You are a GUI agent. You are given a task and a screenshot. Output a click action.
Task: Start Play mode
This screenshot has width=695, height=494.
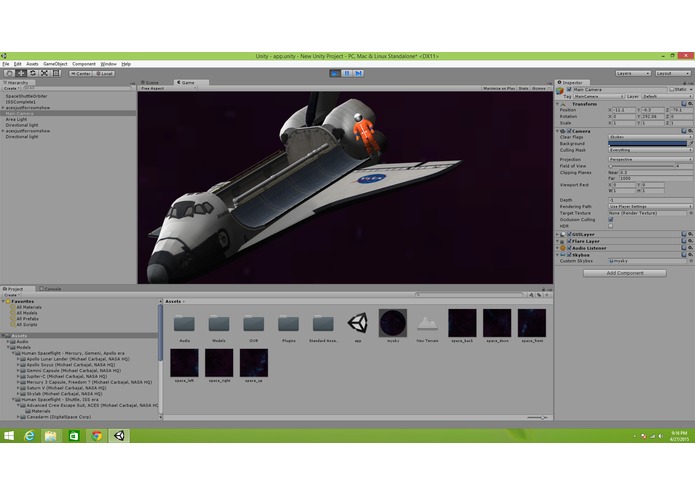coord(335,73)
